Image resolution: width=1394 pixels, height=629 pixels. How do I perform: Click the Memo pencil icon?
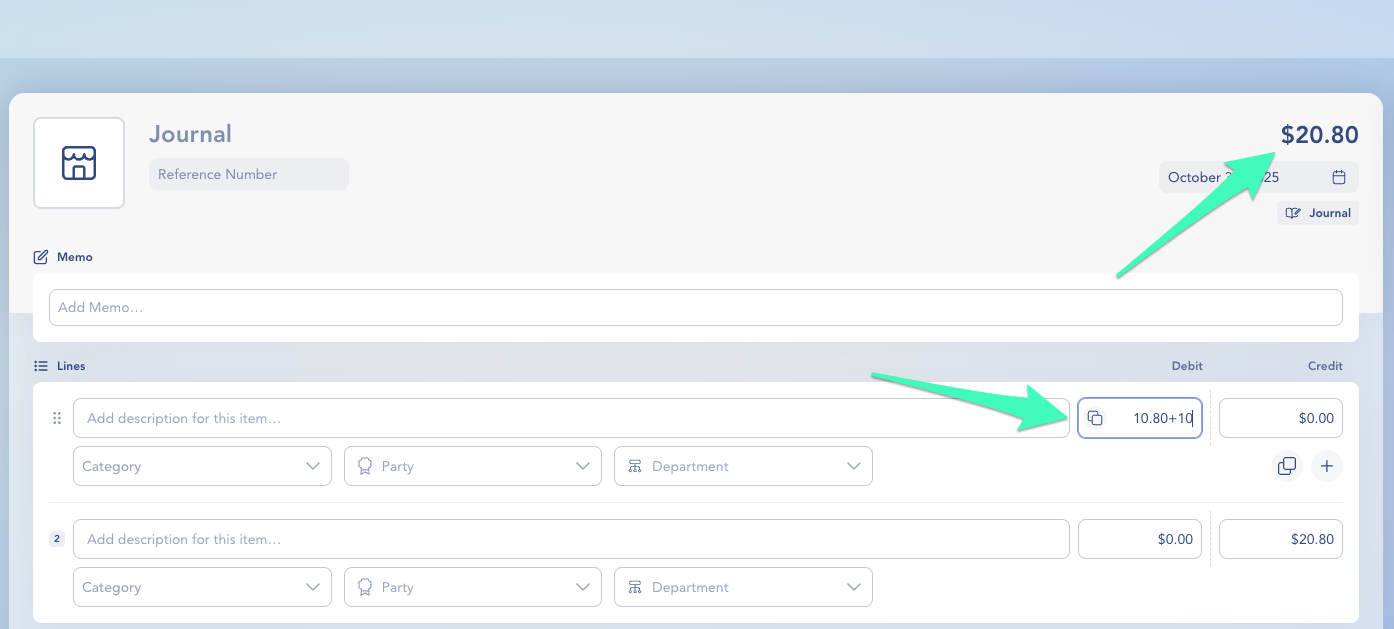pos(41,257)
